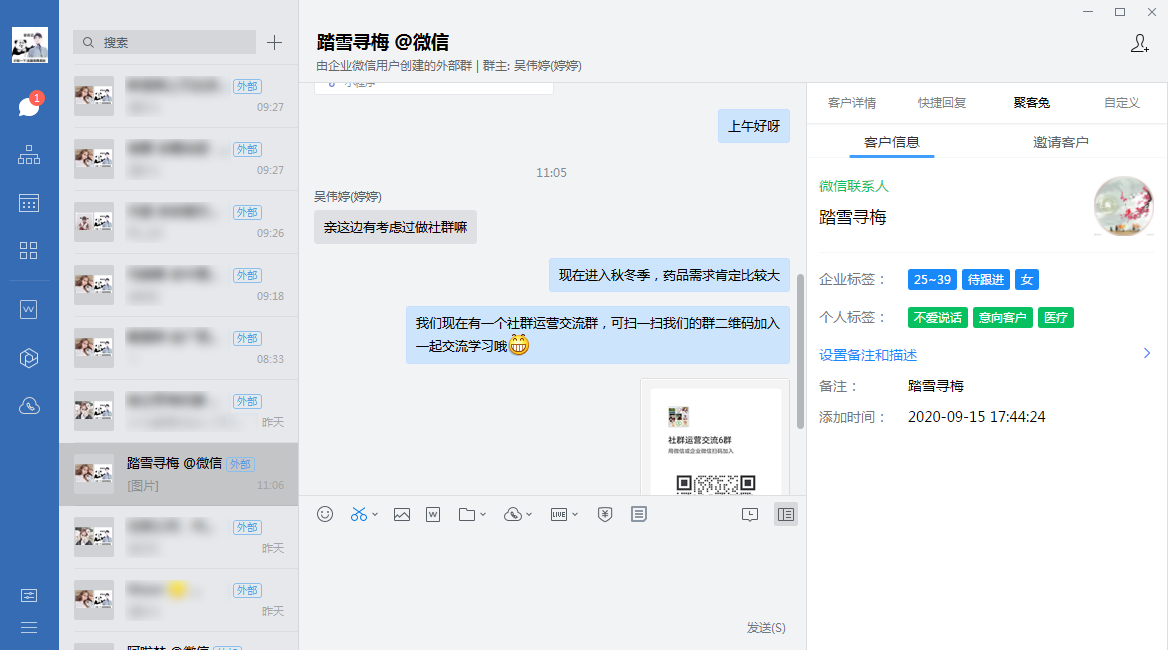The height and width of the screenshot is (650, 1168).
Task: Expand the LIVE dropdown arrow
Action: pos(575,514)
